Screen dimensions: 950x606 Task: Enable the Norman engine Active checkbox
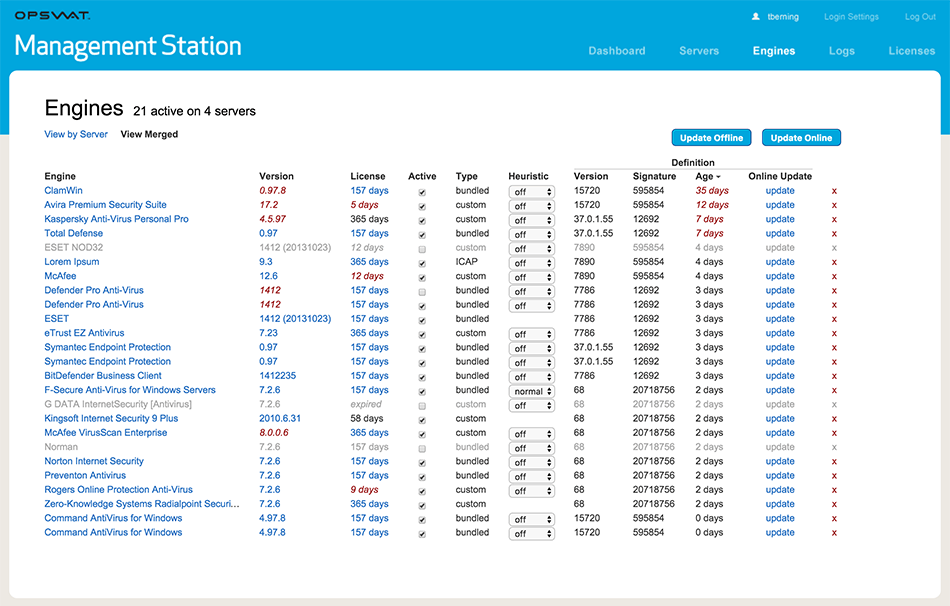[x=422, y=448]
